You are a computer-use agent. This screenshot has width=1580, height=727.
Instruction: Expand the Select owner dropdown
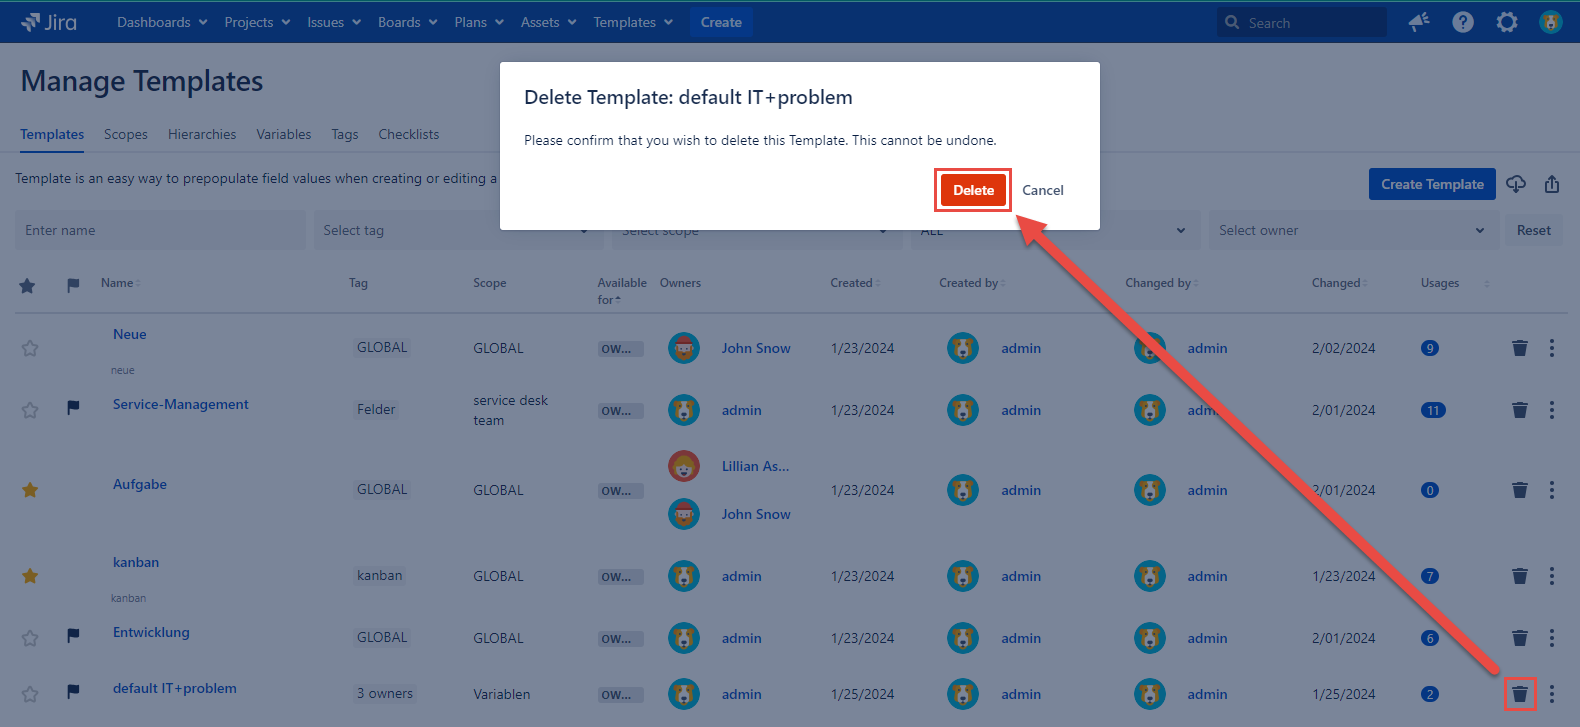tap(1352, 230)
